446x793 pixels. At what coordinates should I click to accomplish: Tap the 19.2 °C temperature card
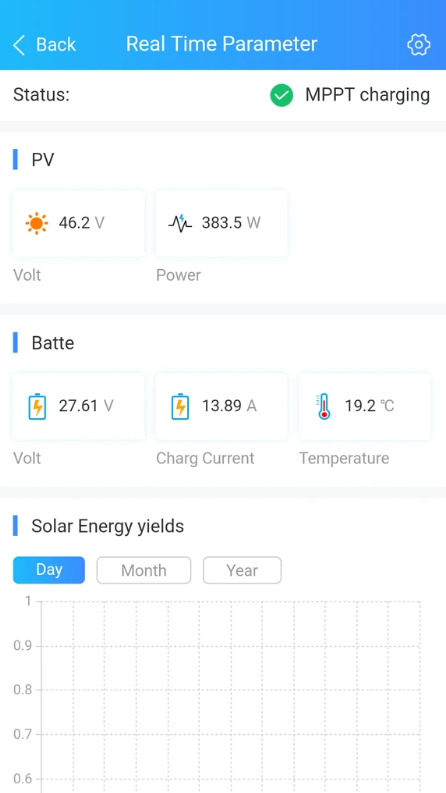pyautogui.click(x=365, y=407)
